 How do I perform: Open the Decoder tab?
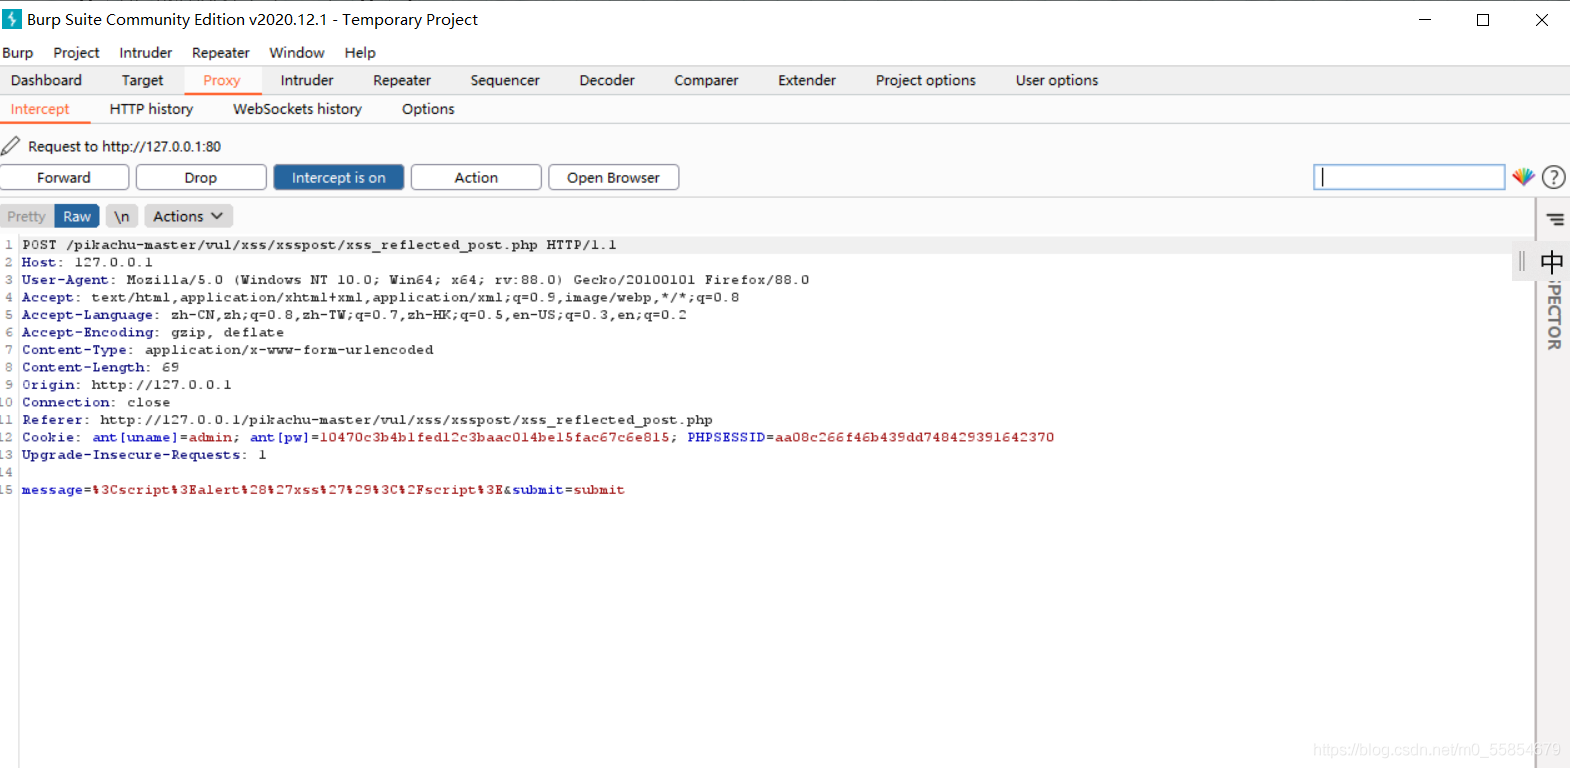pos(607,80)
